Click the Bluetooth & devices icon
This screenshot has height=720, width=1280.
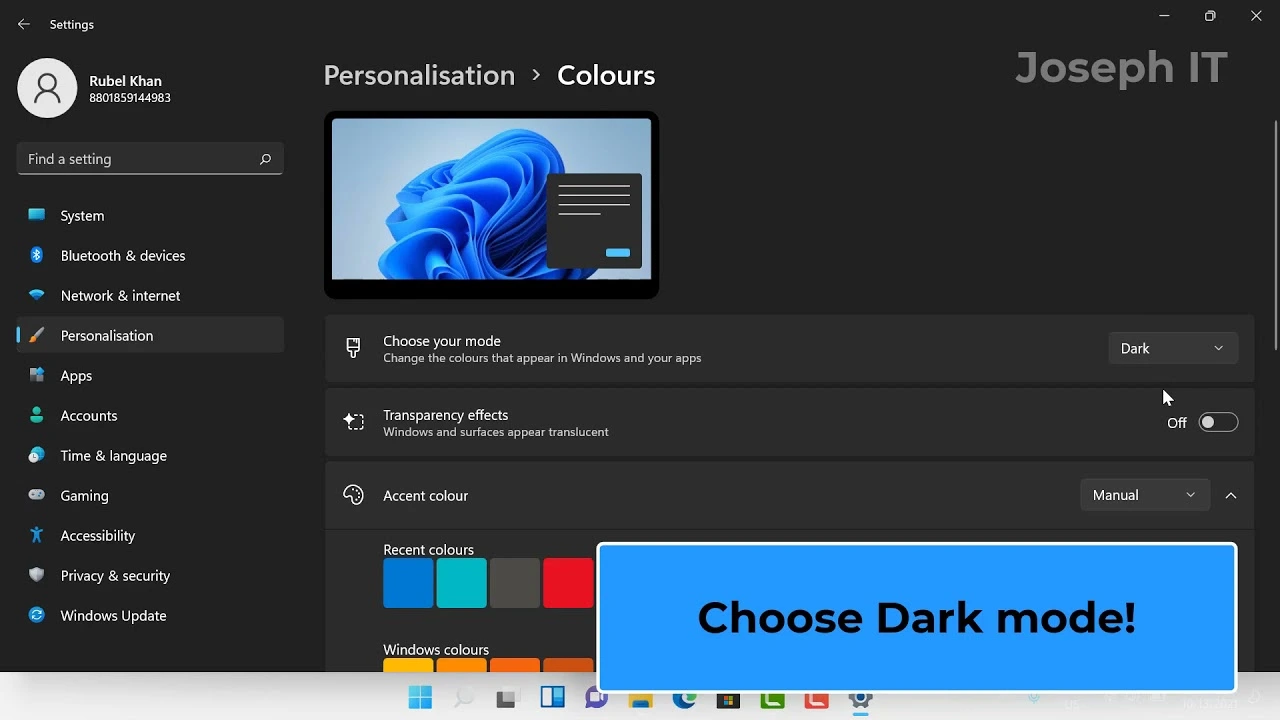pyautogui.click(x=37, y=255)
